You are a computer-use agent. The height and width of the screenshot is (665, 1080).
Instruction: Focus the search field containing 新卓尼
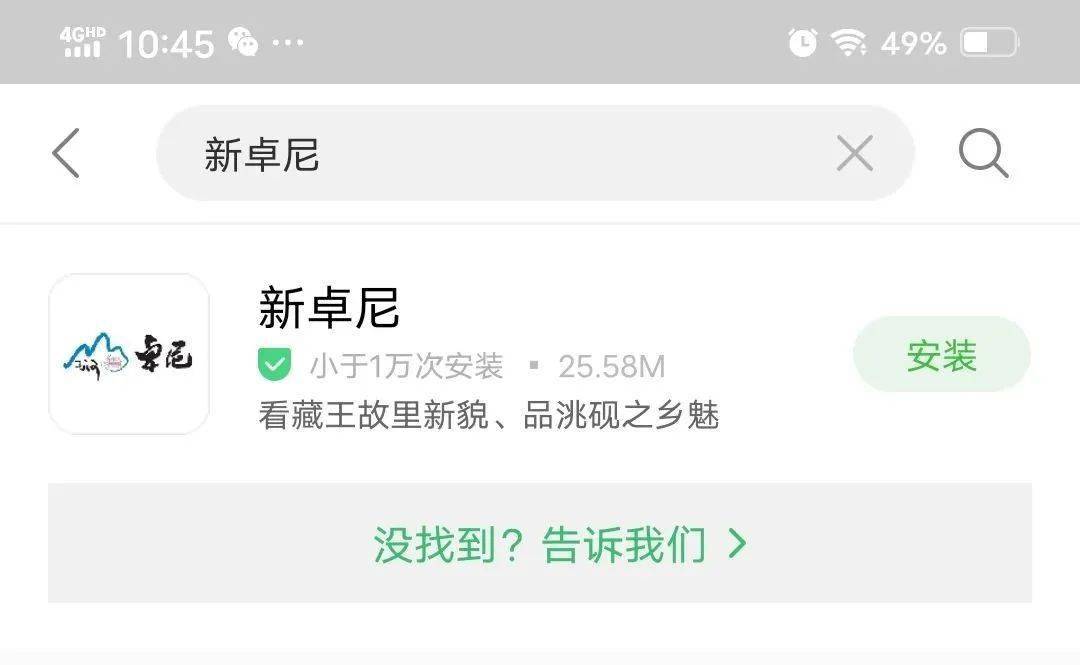click(535, 153)
